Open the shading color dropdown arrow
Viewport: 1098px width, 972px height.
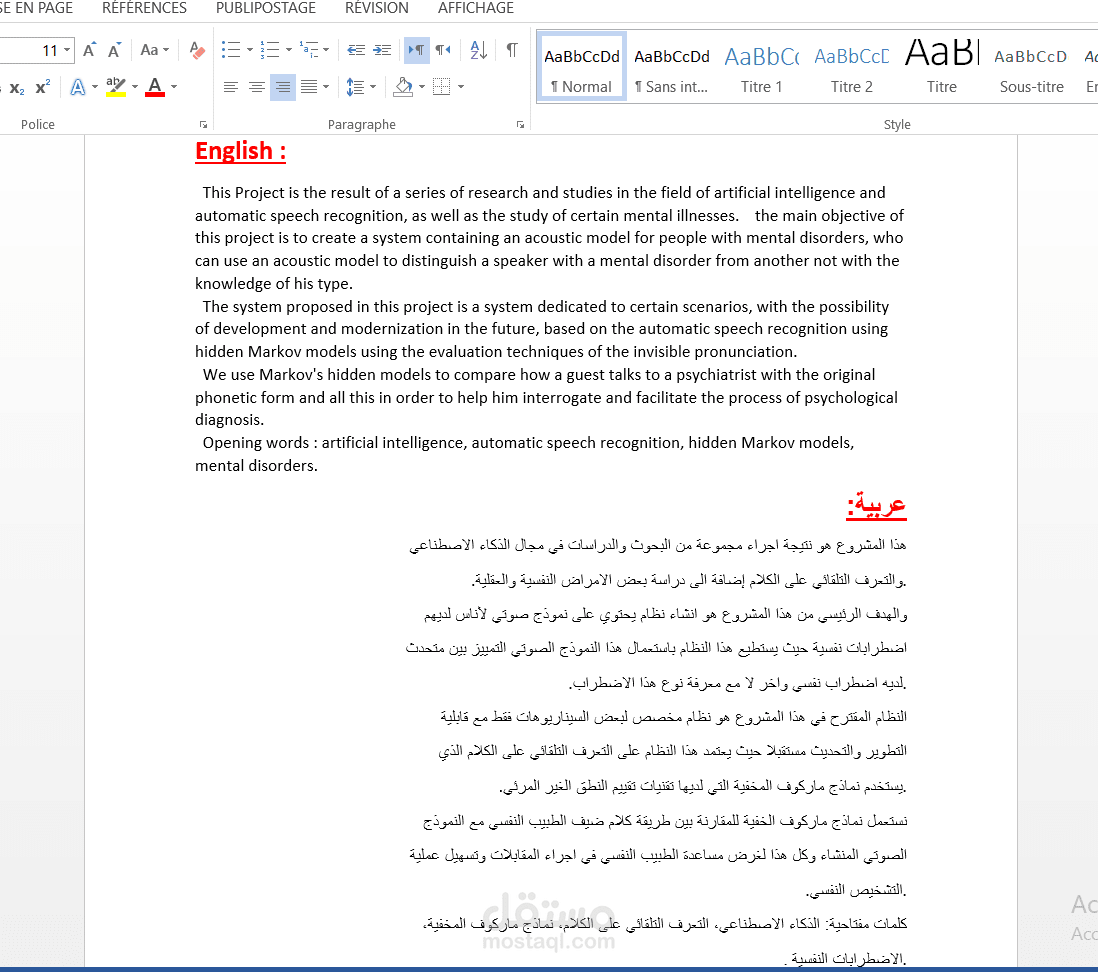click(x=422, y=87)
